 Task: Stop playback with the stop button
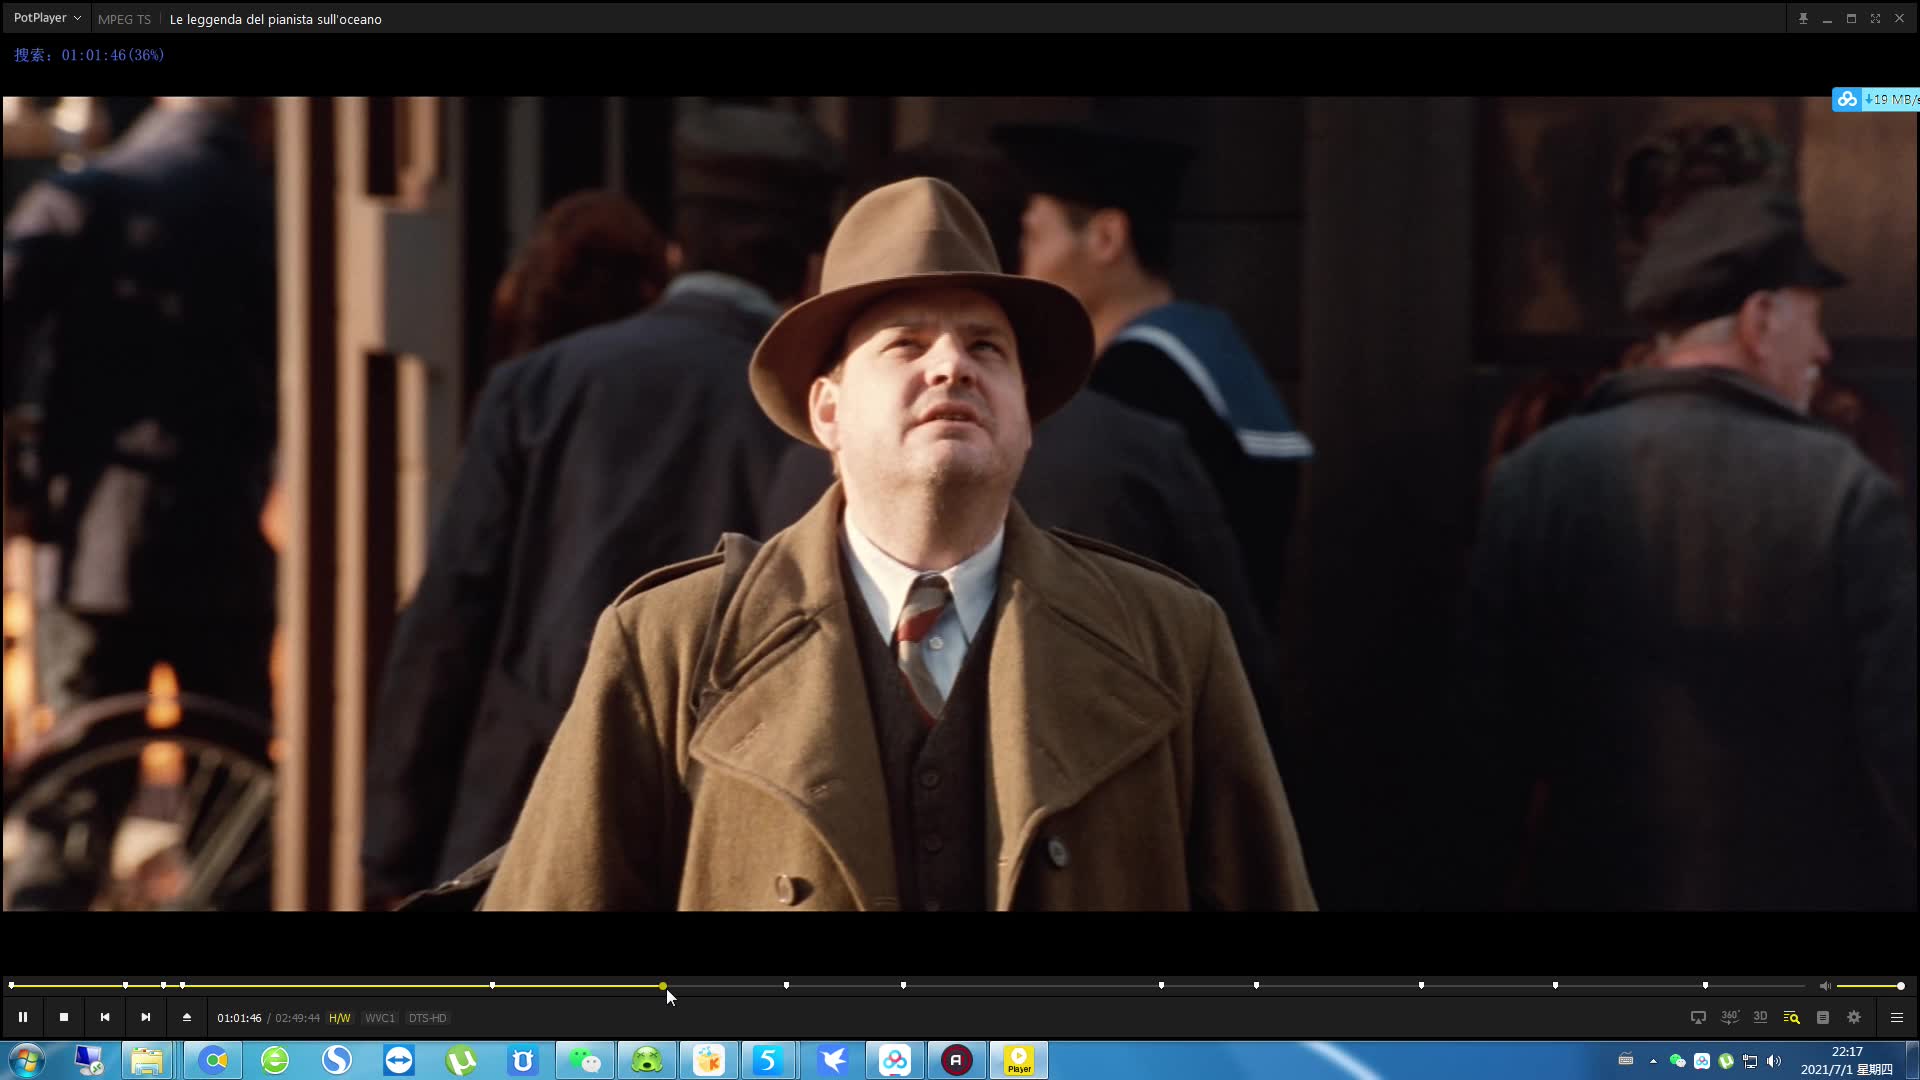64,1017
